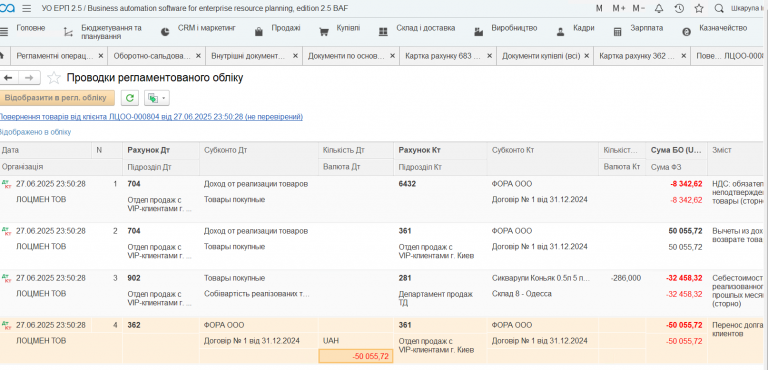Close the Внутрішні документ... tab
The image size is (768, 370).
point(295,56)
